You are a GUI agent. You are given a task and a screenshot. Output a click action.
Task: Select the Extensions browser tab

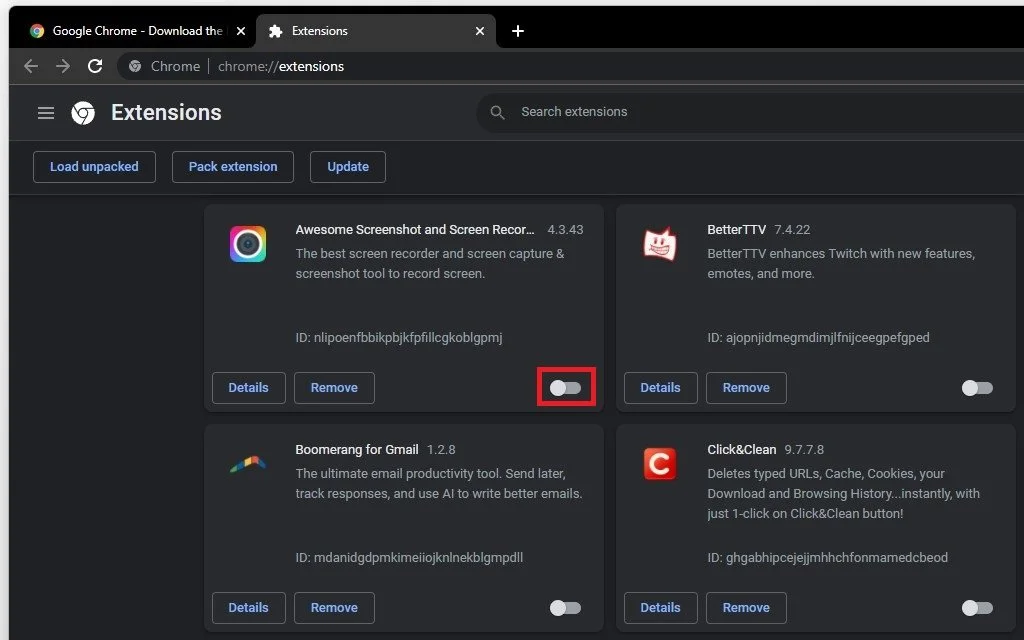pyautogui.click(x=330, y=31)
